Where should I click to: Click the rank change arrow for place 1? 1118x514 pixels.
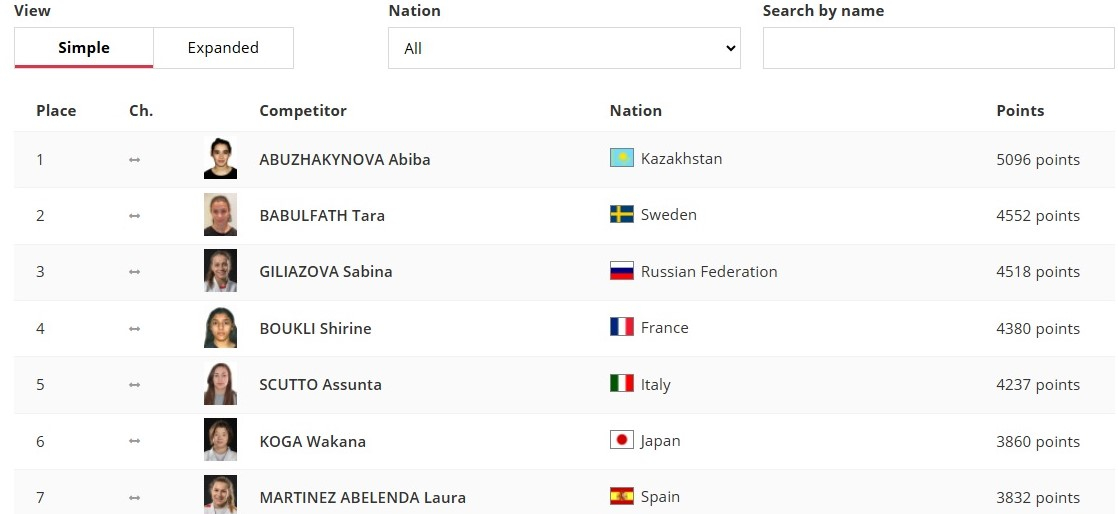pos(135,159)
